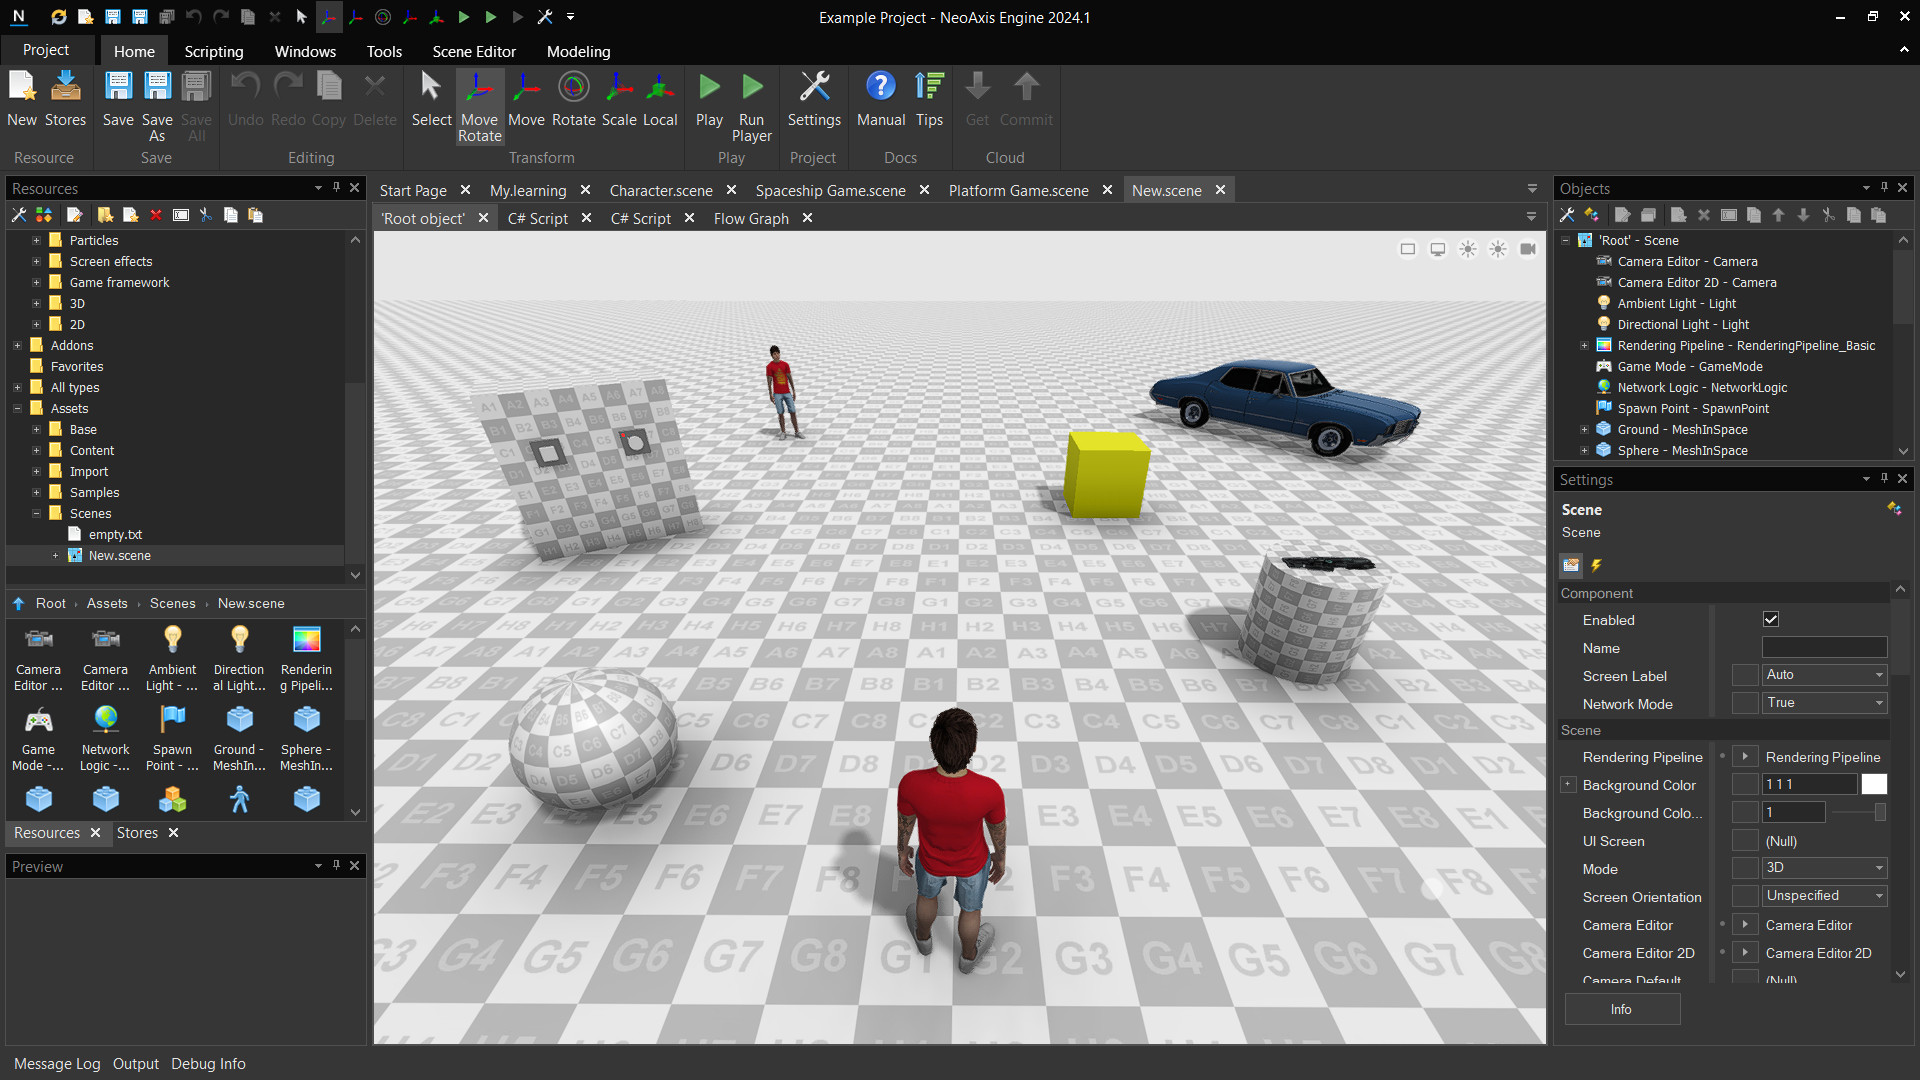1920x1080 pixels.
Task: Expand the Addons folder in Resources
Action: (17, 345)
